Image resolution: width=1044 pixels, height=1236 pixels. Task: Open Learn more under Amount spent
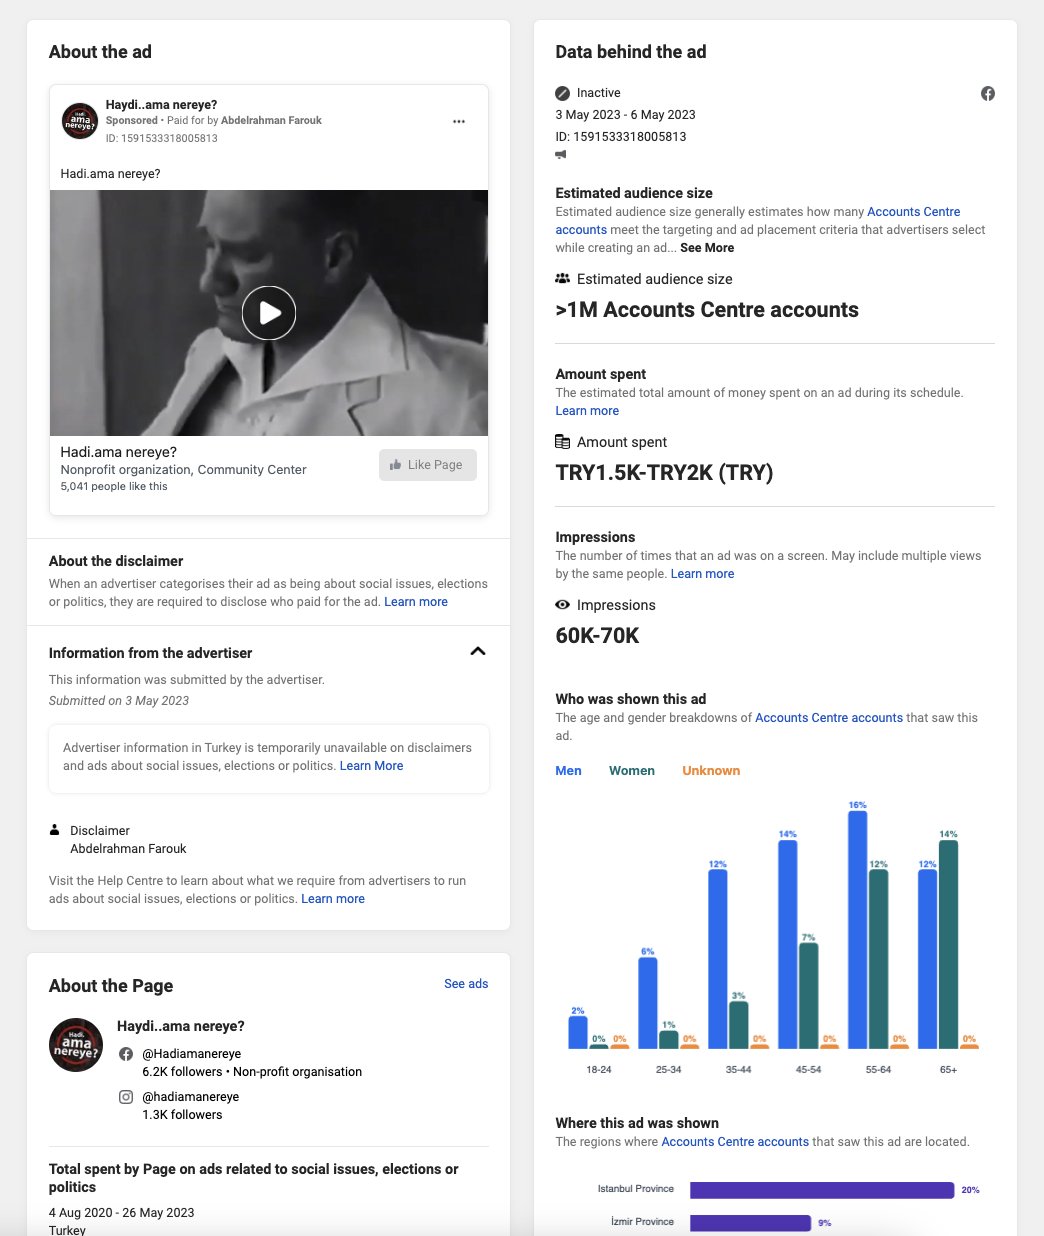point(587,411)
